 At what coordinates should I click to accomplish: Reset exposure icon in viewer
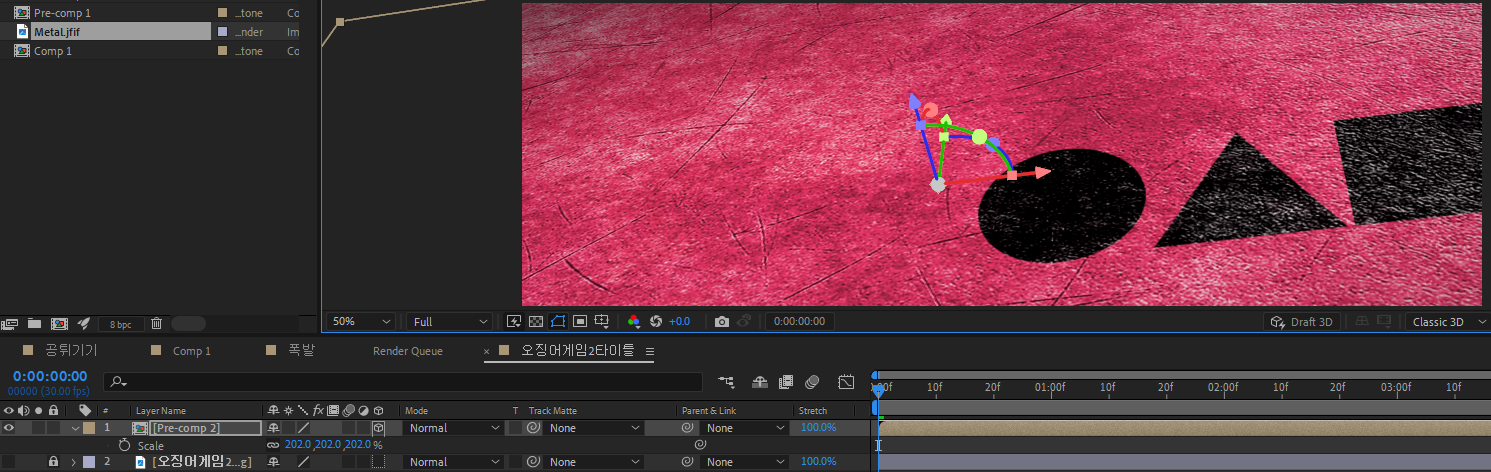click(656, 321)
